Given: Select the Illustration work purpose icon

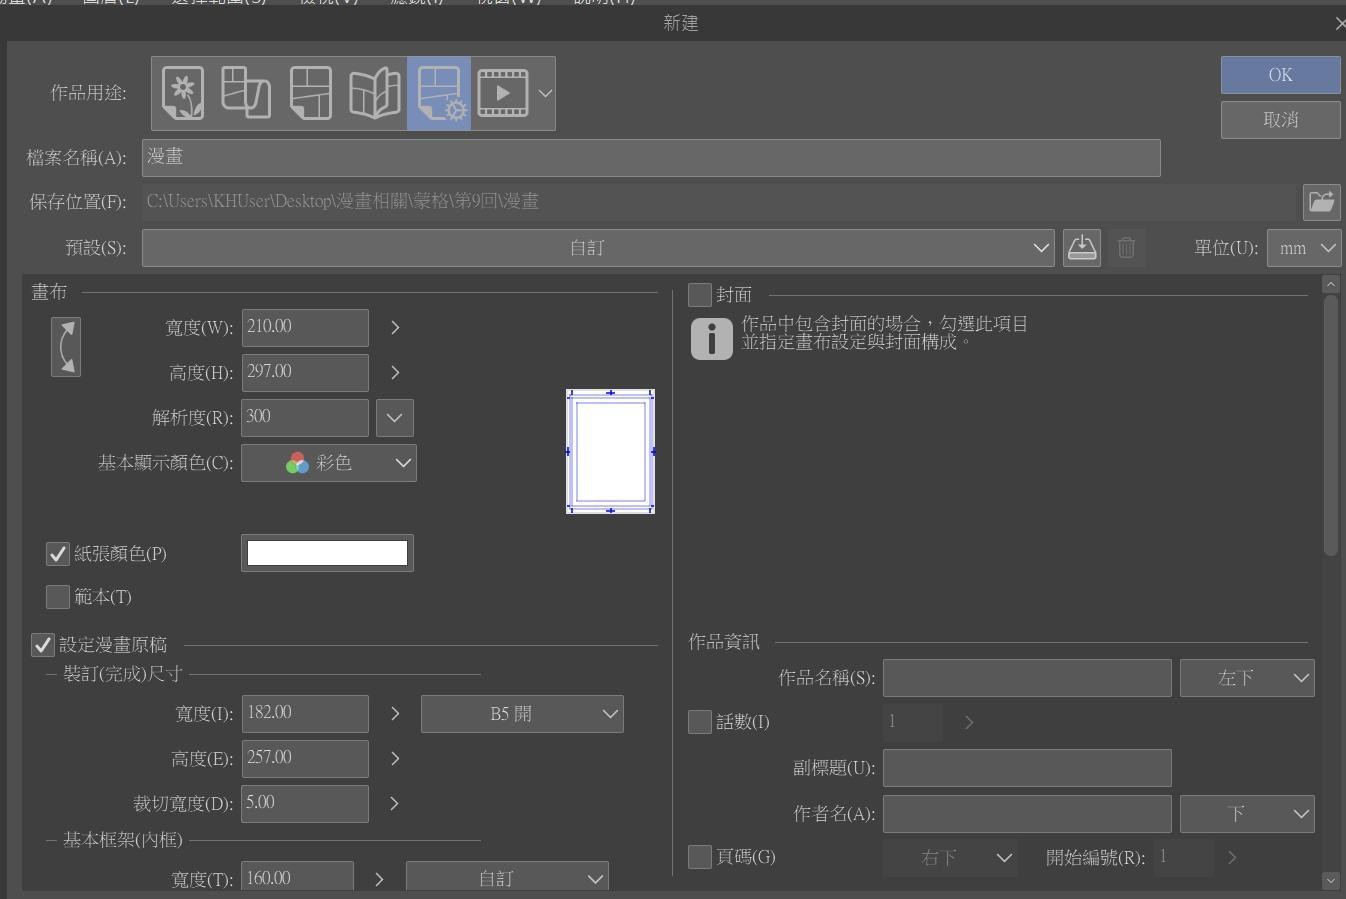Looking at the screenshot, I should [x=183, y=93].
